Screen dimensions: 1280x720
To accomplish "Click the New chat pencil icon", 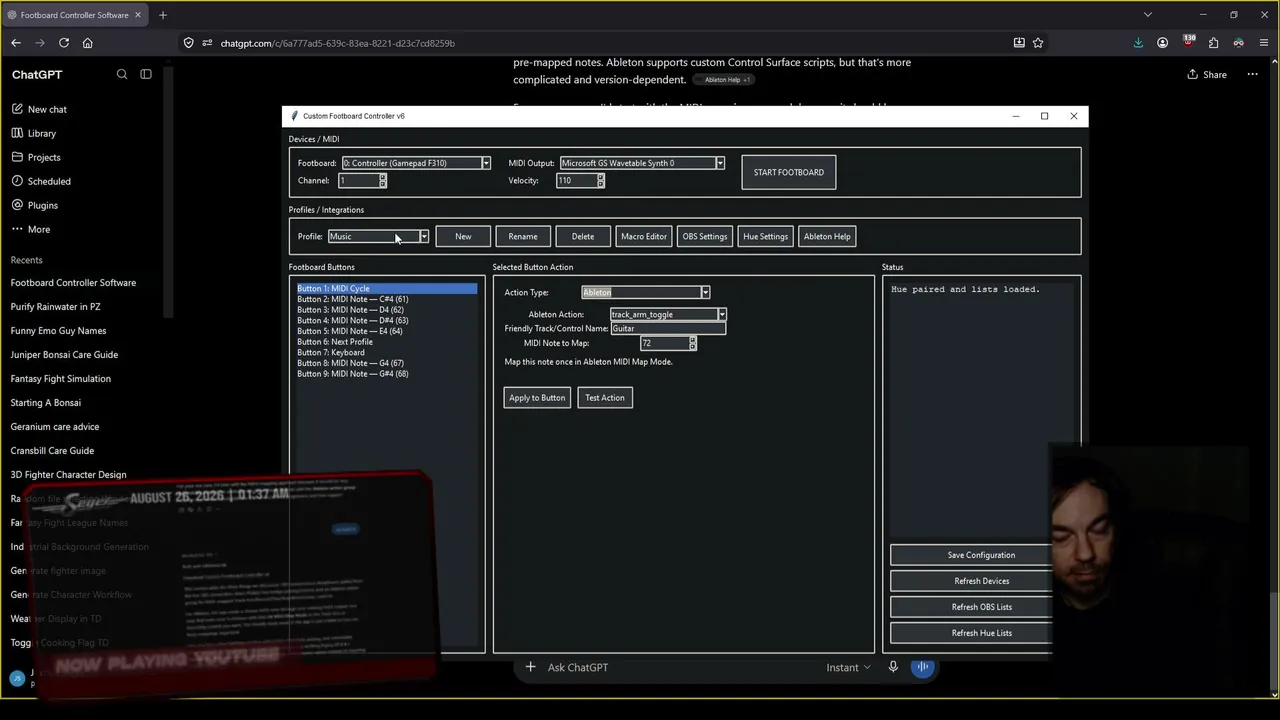I will [x=17, y=109].
